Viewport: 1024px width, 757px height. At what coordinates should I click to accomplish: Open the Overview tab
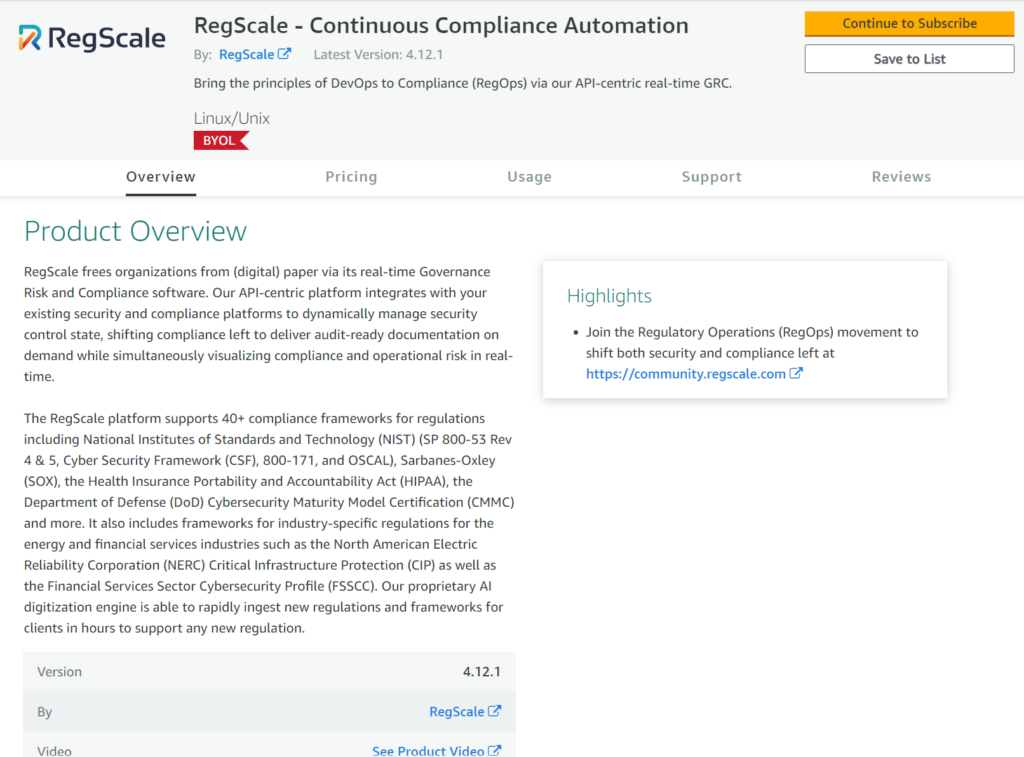pos(161,177)
